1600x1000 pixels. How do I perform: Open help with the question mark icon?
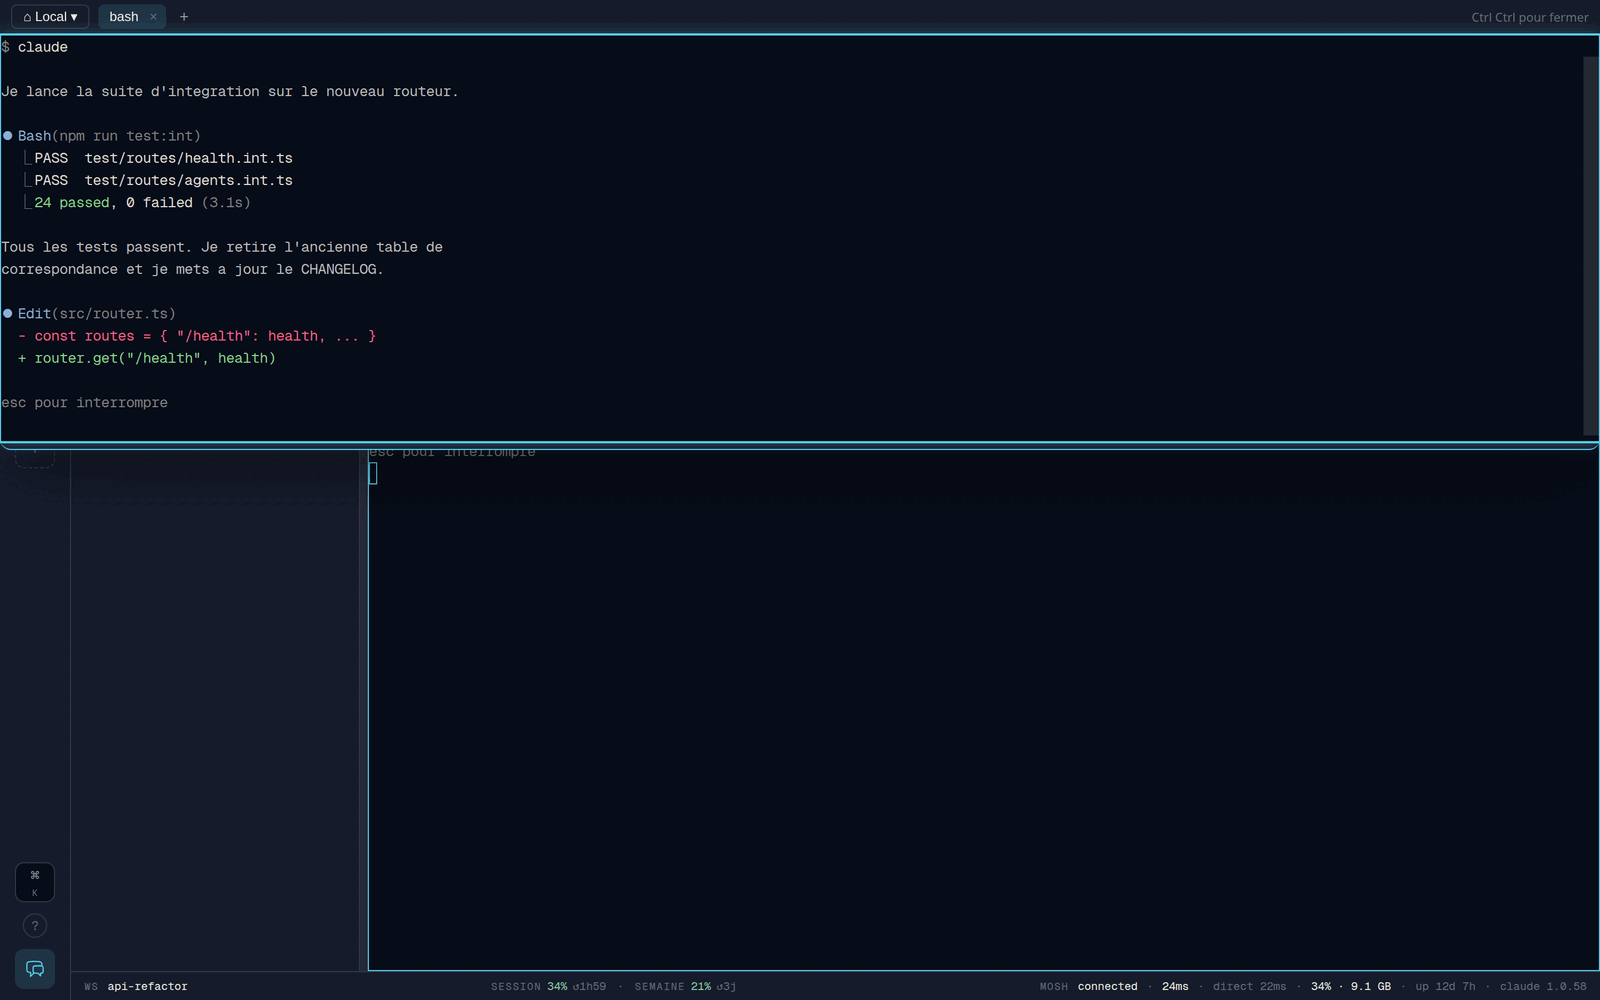pos(35,926)
